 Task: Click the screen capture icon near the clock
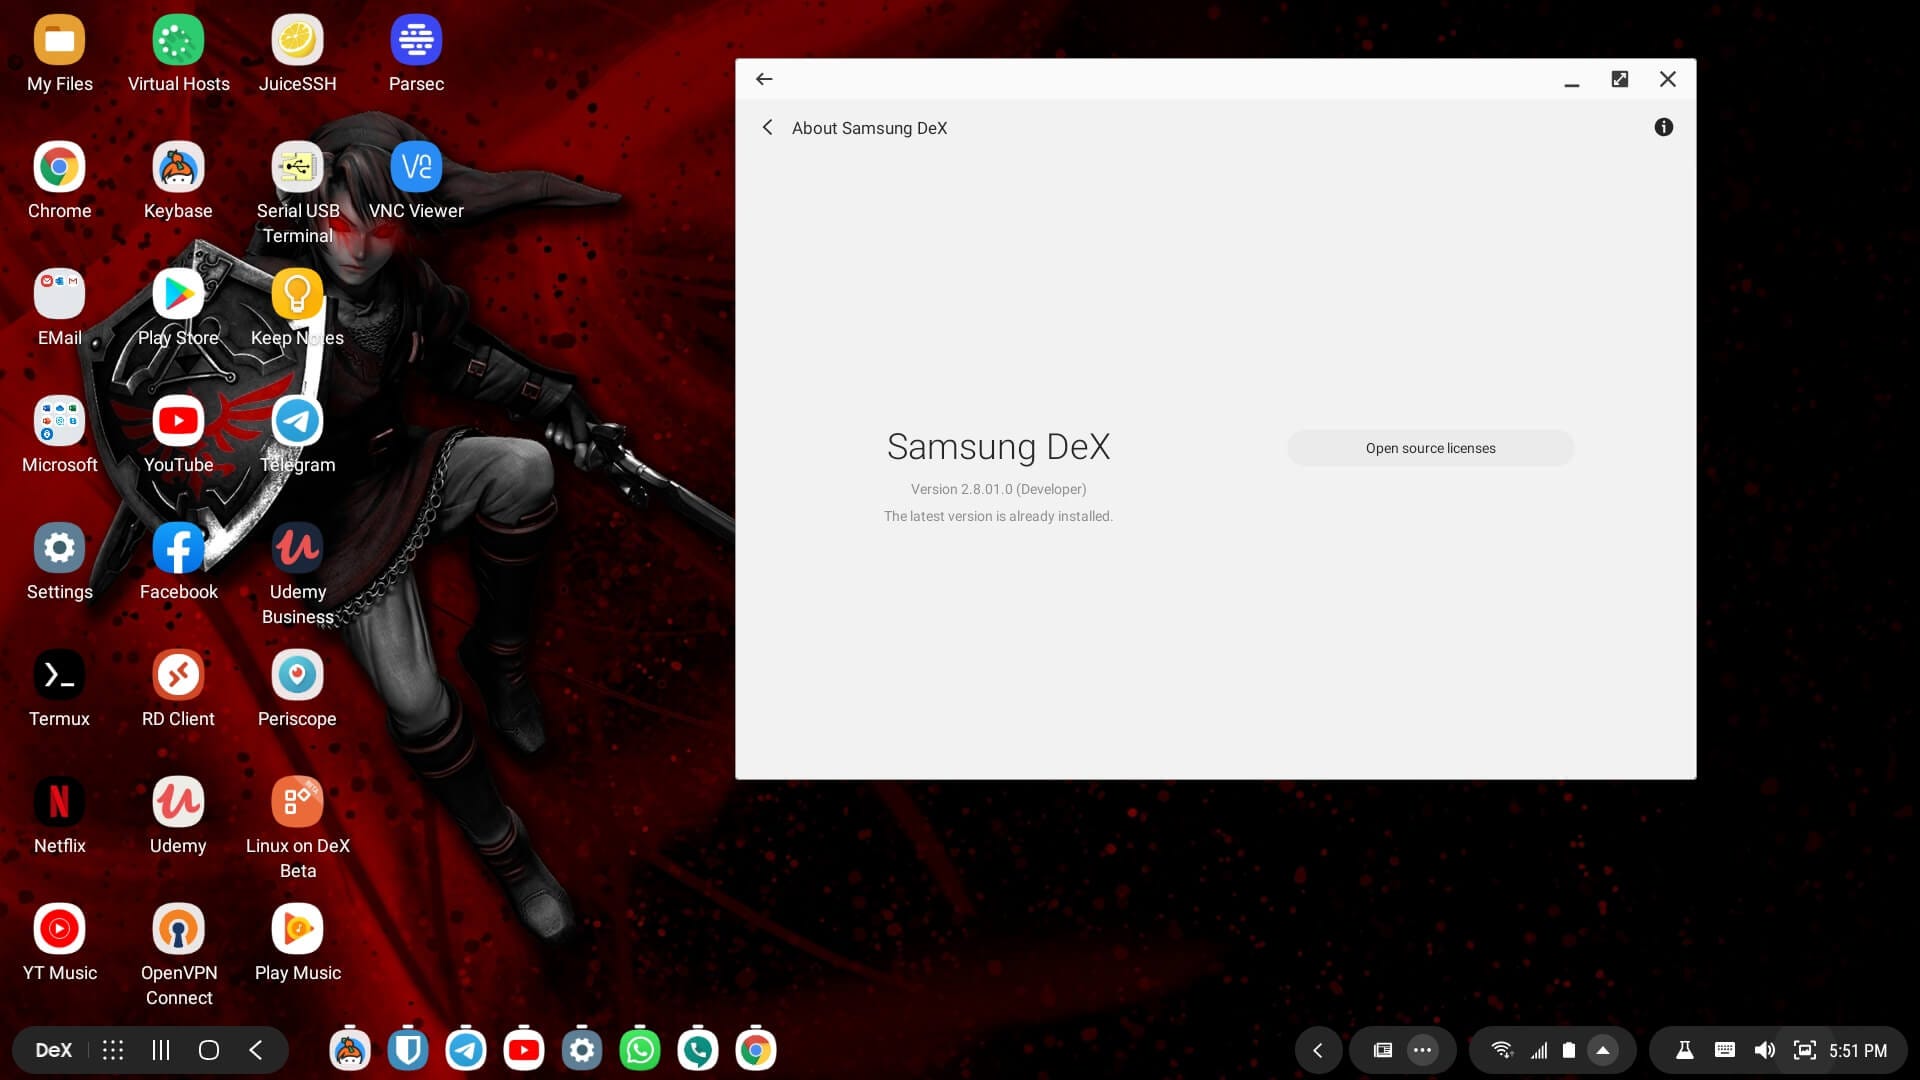coord(1804,1049)
